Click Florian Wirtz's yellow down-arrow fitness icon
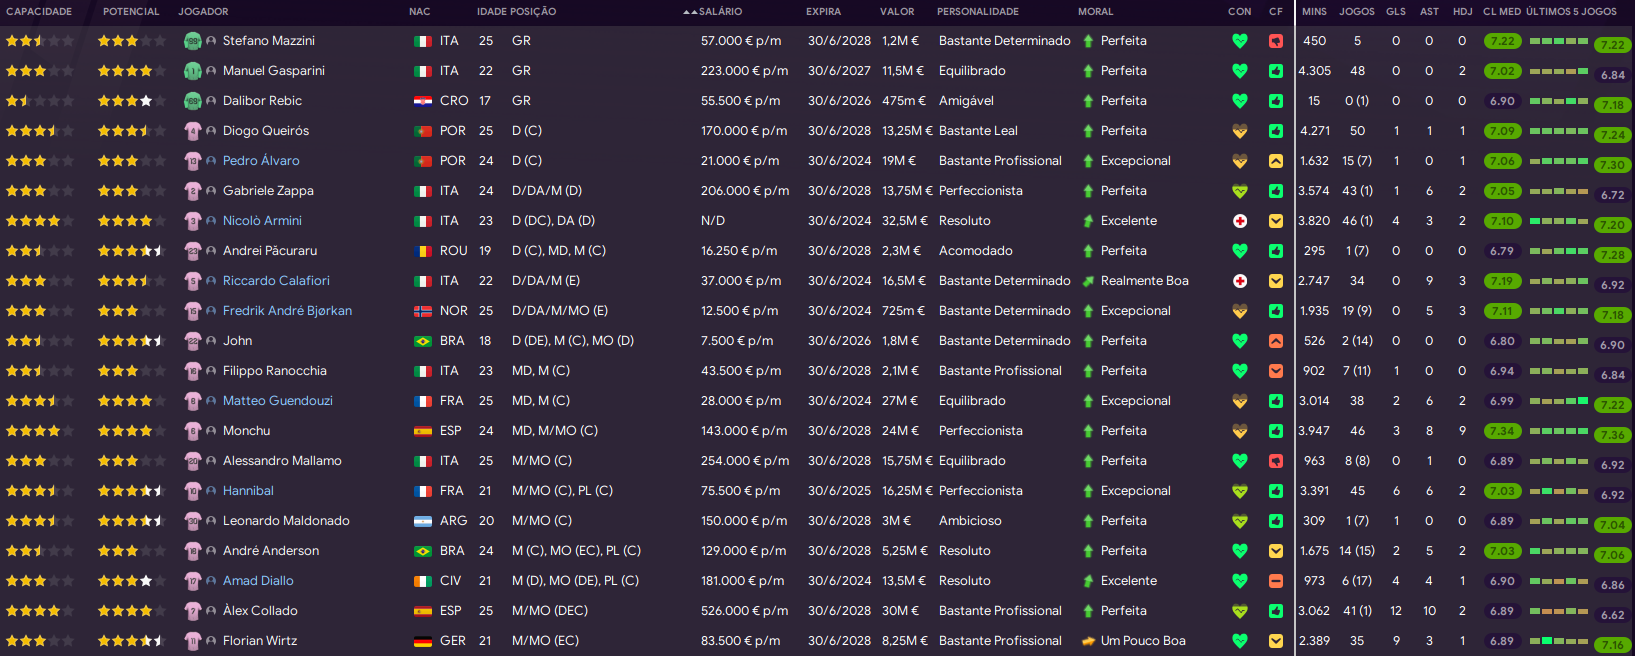 1276,641
